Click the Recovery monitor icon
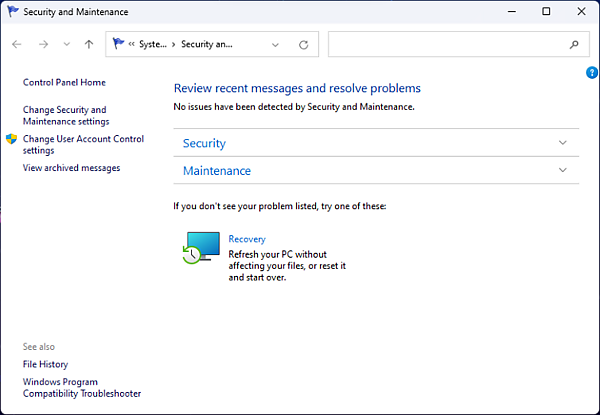The height and width of the screenshot is (415, 600). (201, 247)
